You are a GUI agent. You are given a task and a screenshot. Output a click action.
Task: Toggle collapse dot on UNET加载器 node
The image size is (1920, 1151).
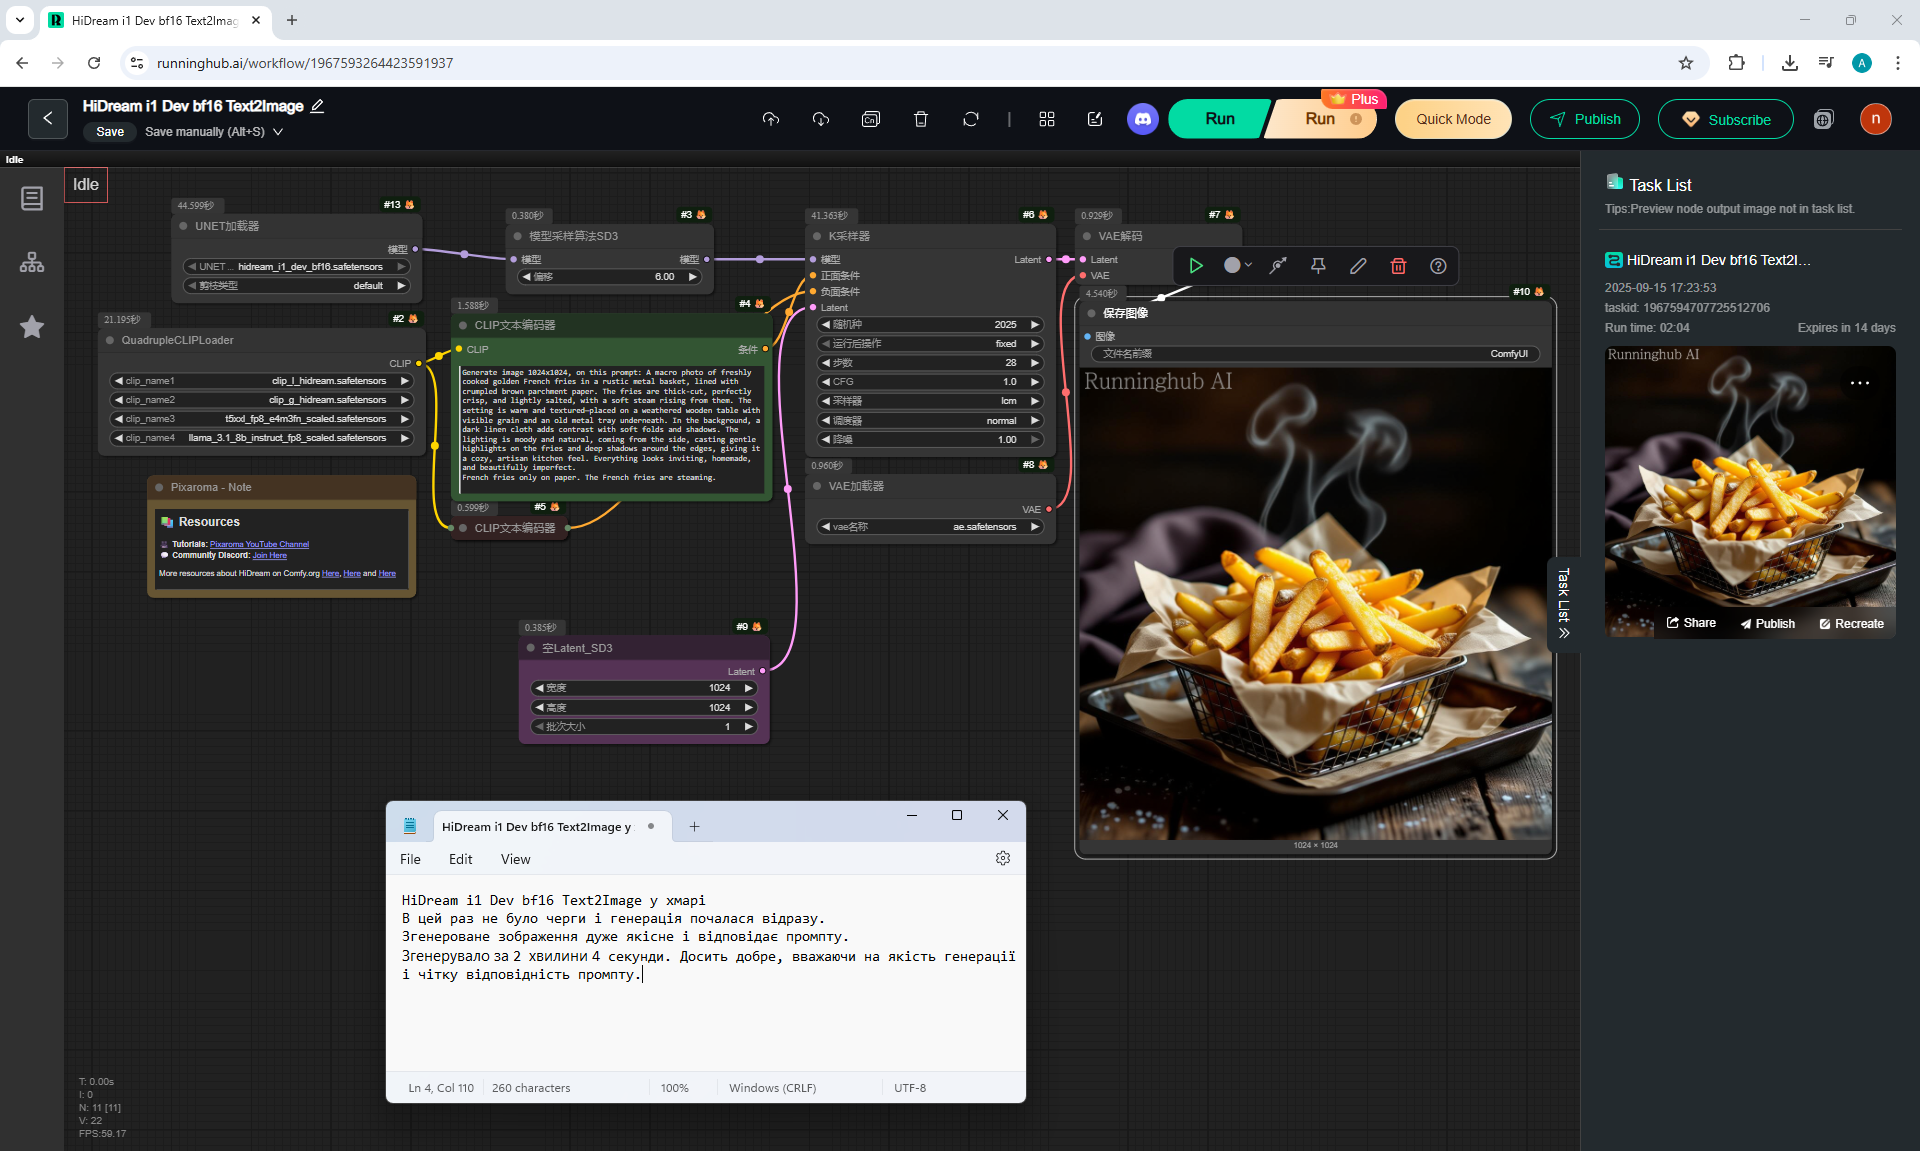(184, 226)
